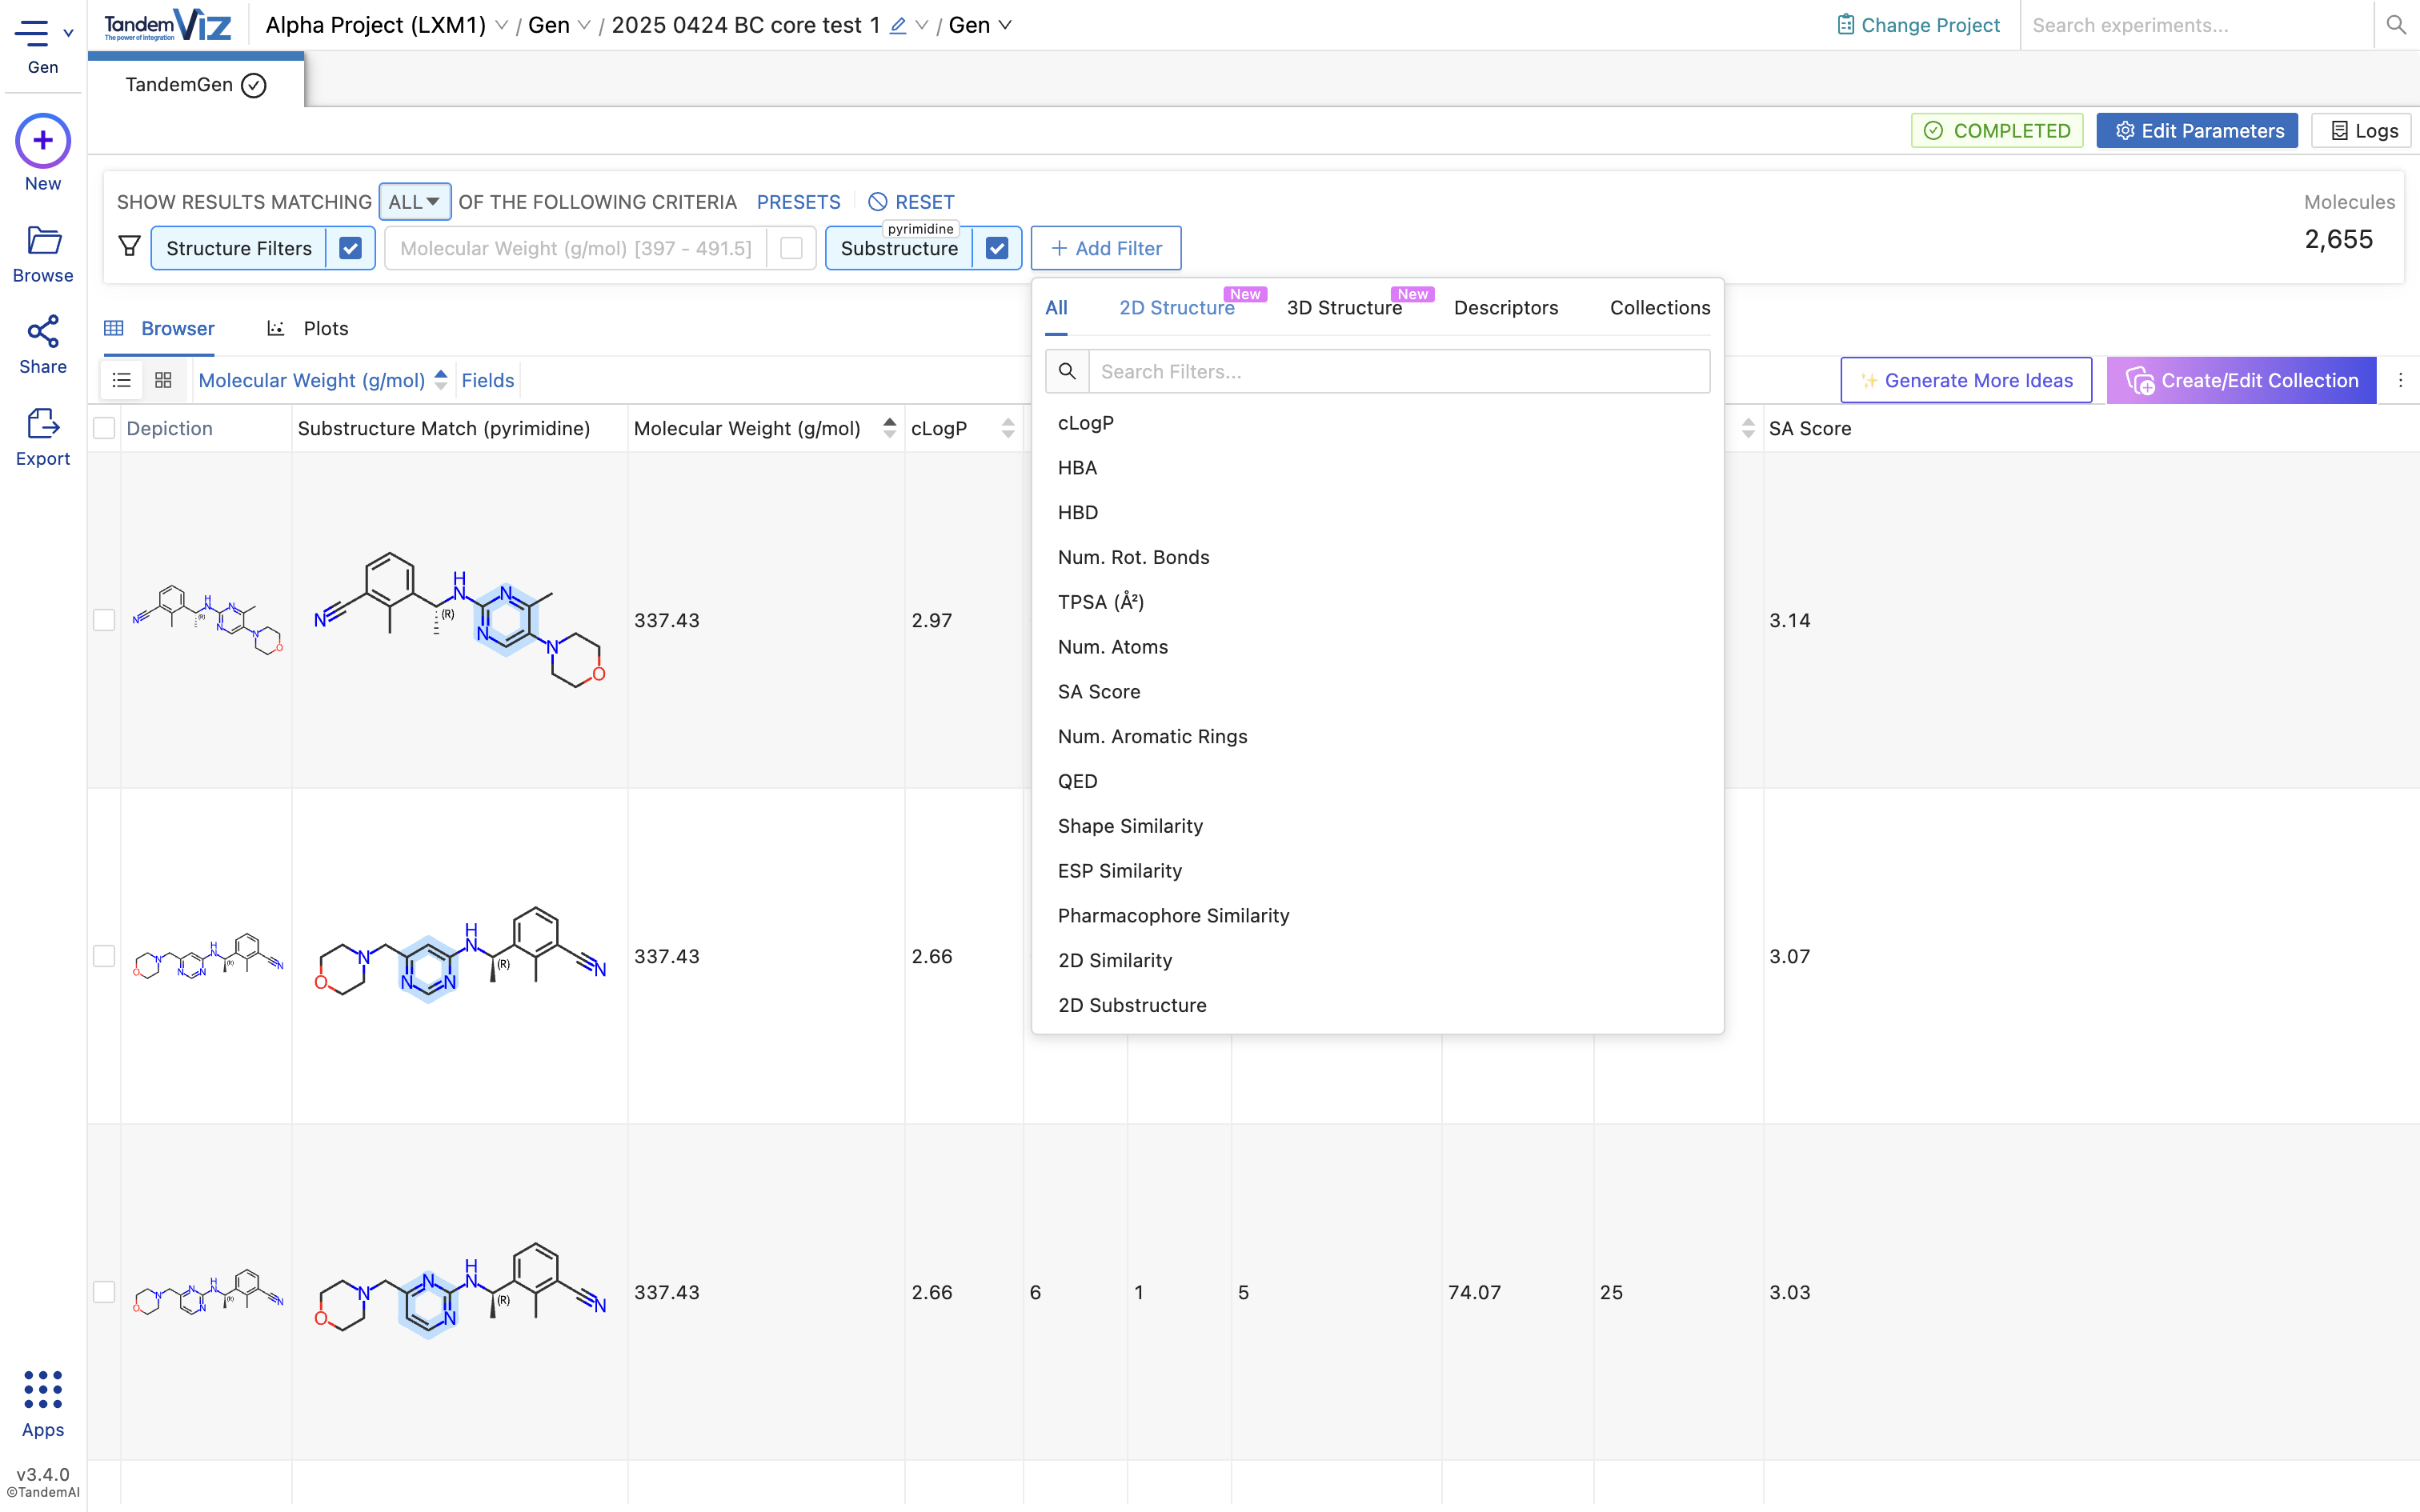The image size is (2420, 1512).
Task: Click Change Project link
Action: pyautogui.click(x=1918, y=25)
